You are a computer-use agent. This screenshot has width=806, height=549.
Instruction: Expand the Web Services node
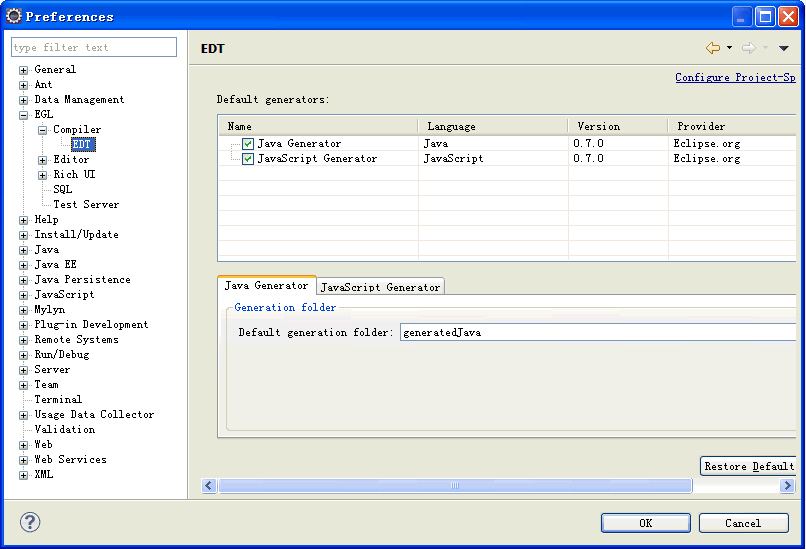click(x=23, y=460)
